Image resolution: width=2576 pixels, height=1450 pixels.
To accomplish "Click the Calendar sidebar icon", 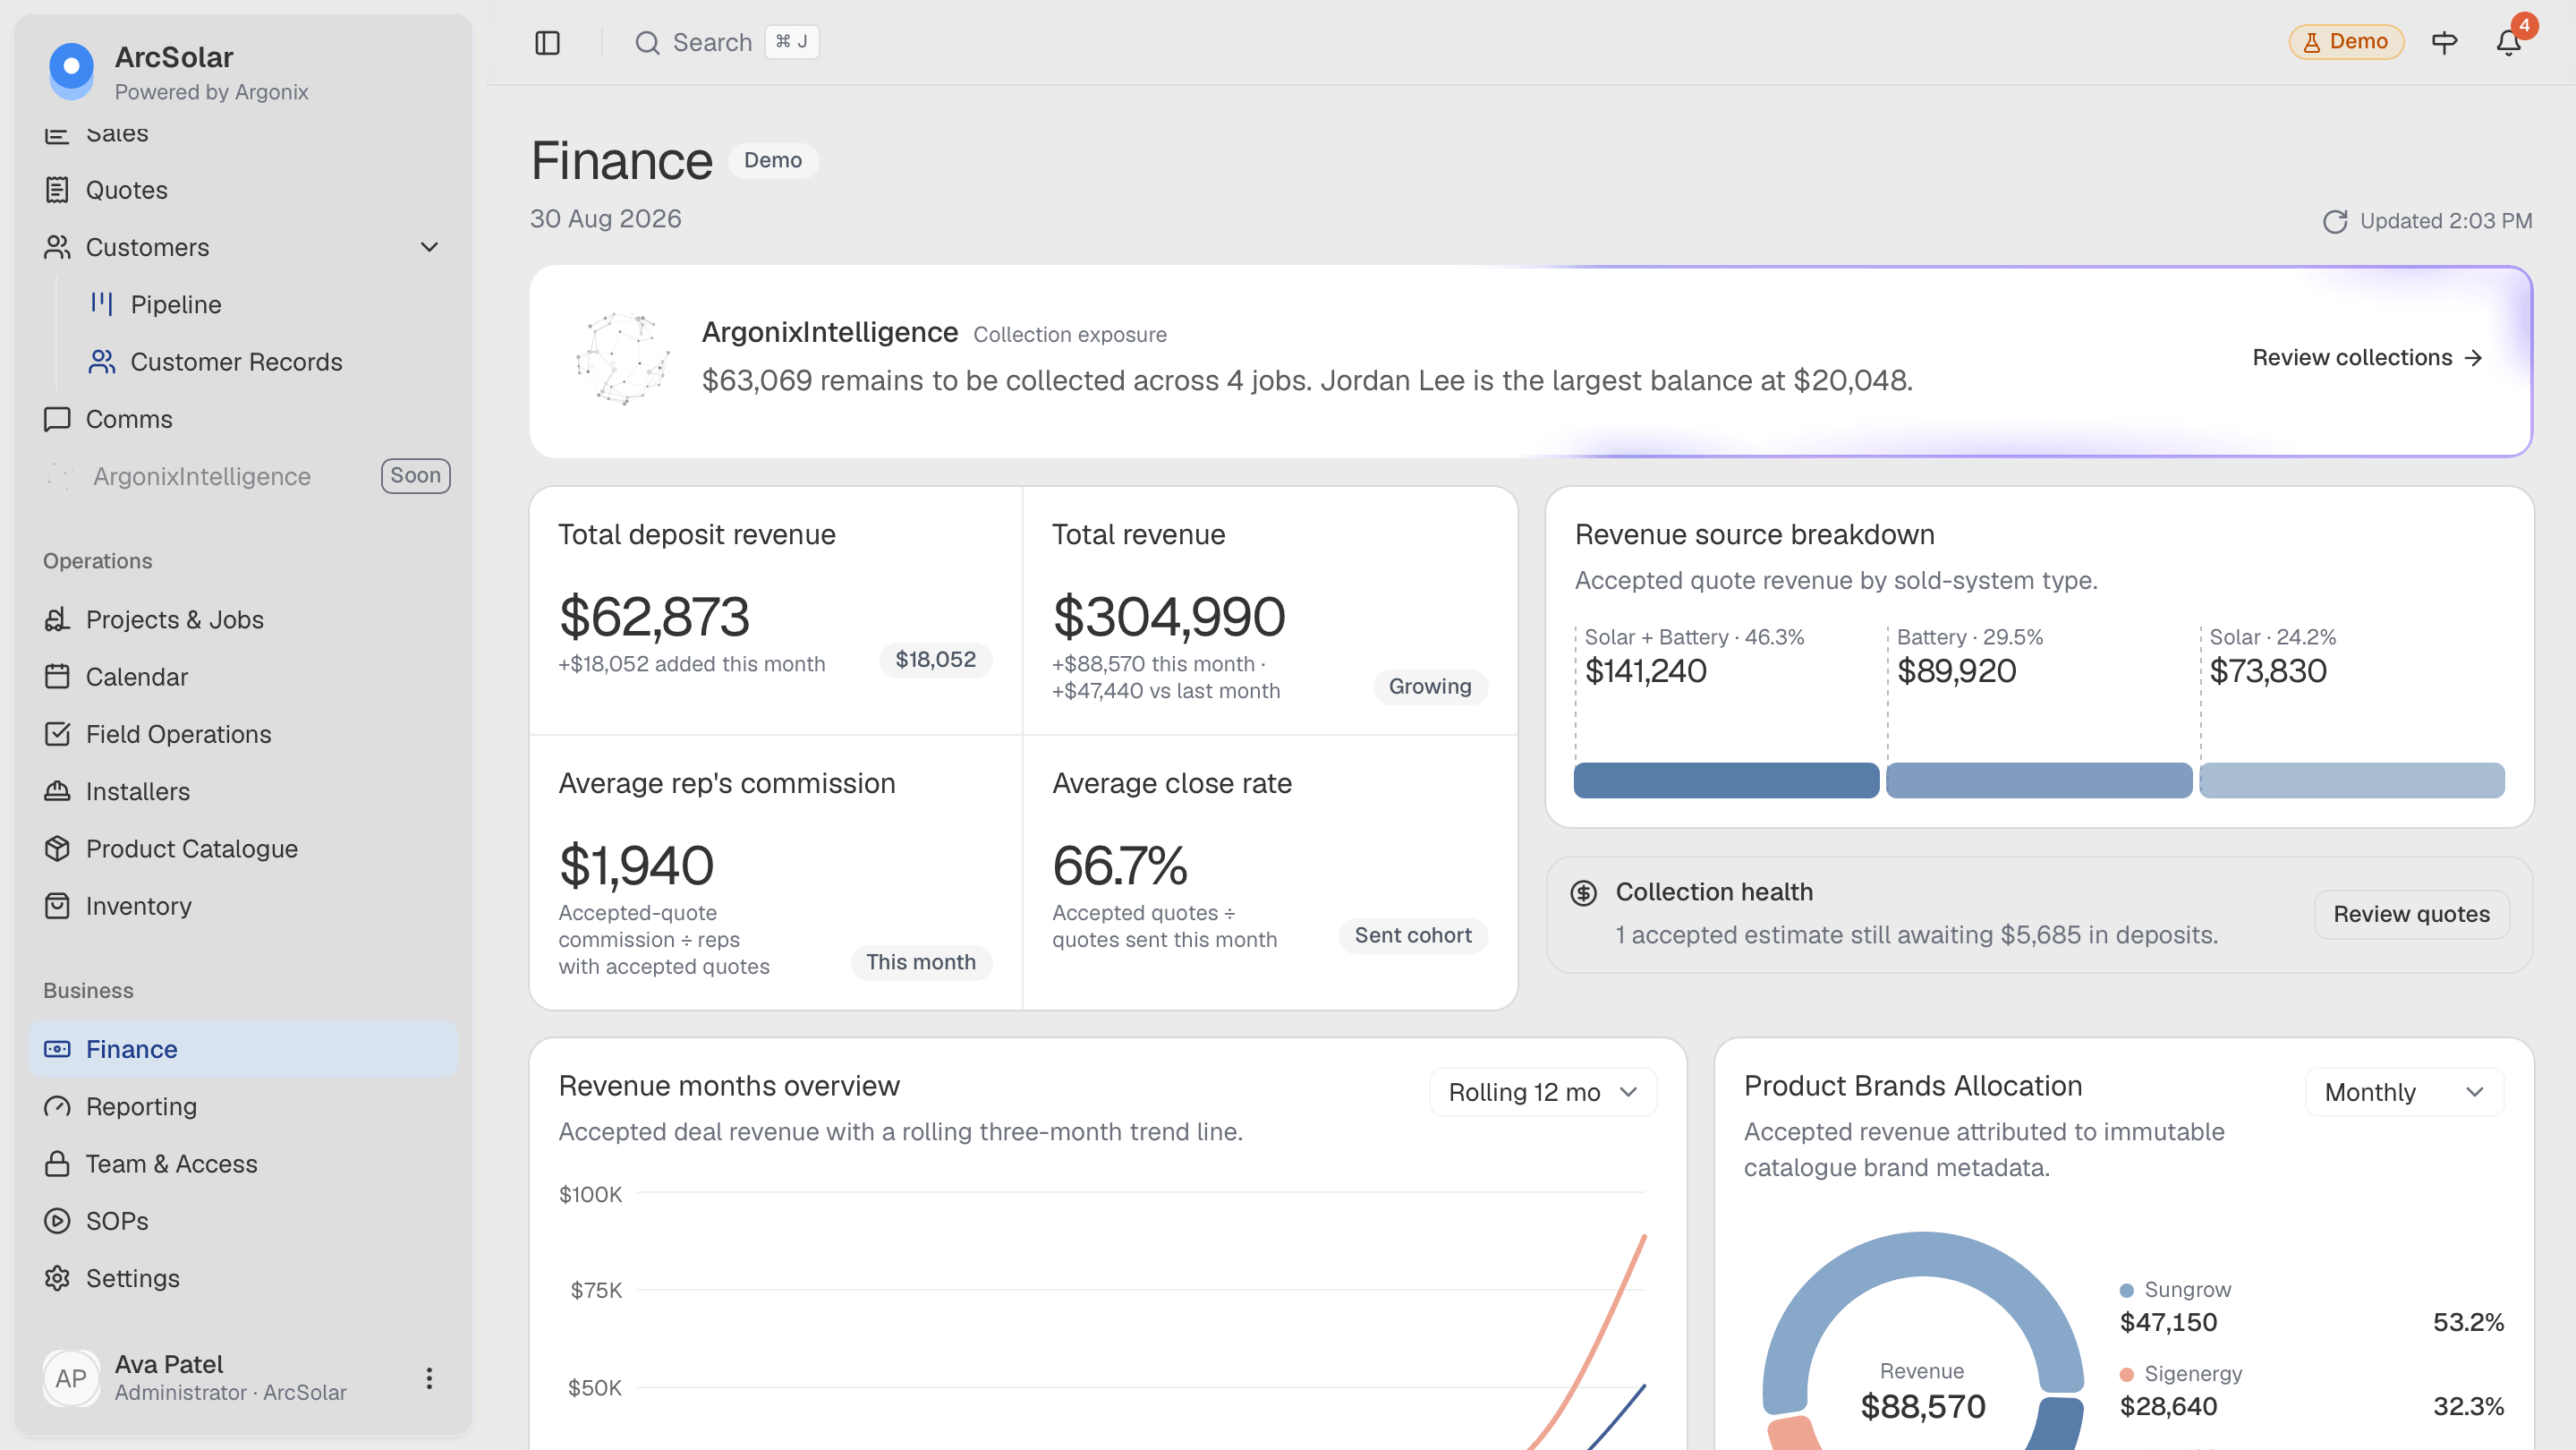I will [x=57, y=677].
